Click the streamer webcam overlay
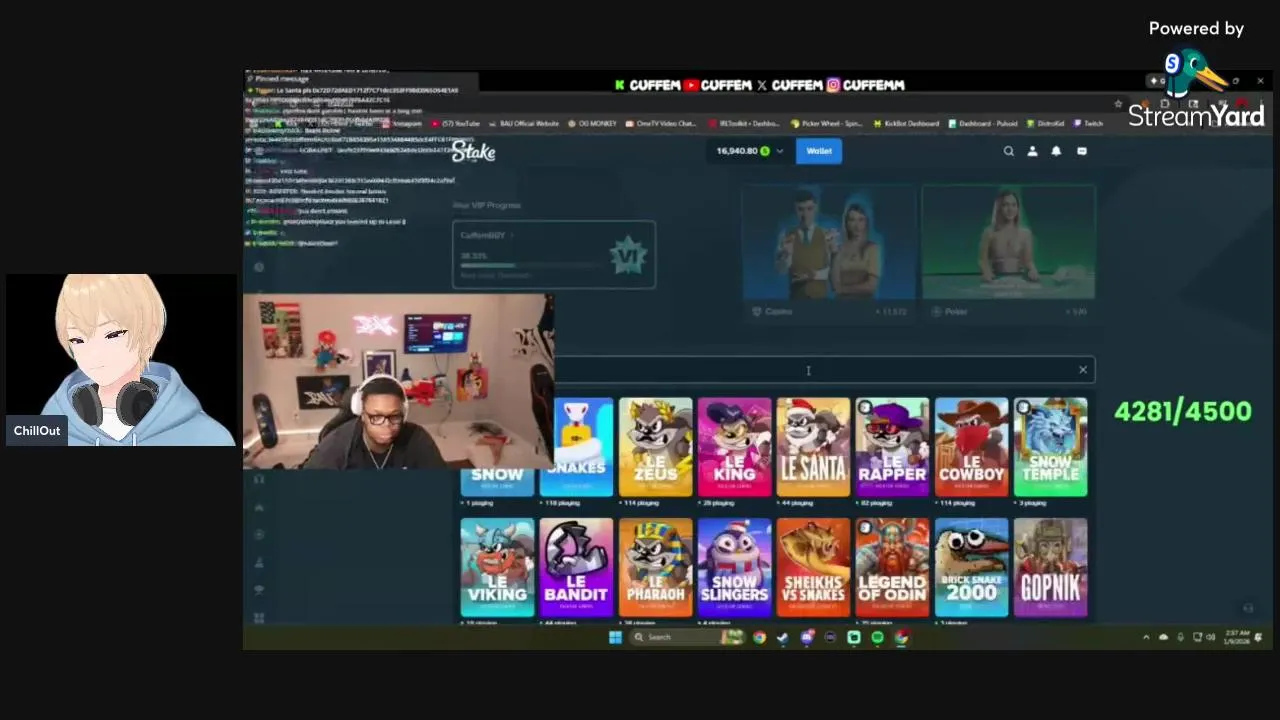This screenshot has height=720, width=1280. click(398, 381)
